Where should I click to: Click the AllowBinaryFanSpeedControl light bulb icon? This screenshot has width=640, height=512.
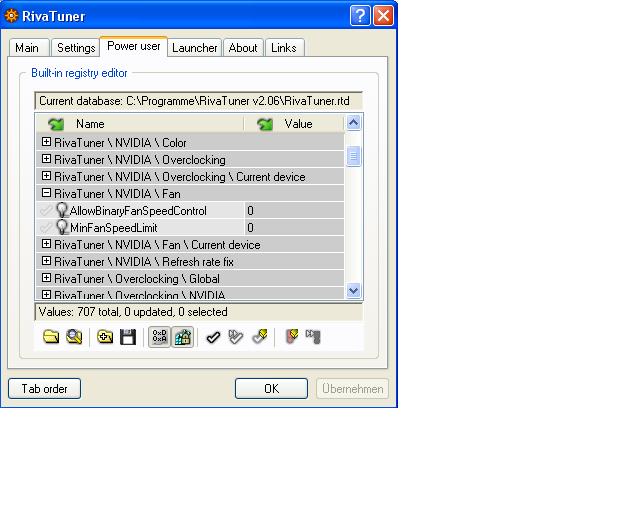pyautogui.click(x=62, y=211)
